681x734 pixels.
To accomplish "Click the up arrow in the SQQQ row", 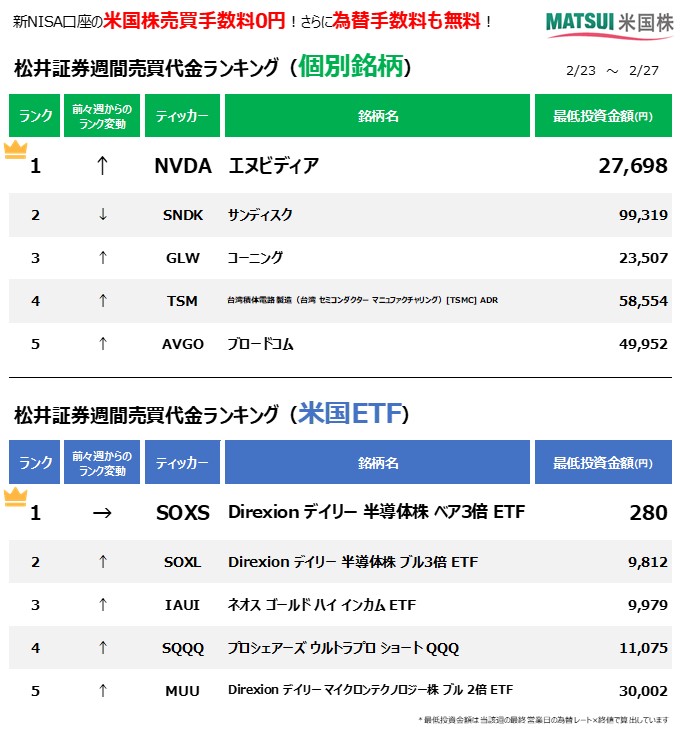I will coord(103,648).
